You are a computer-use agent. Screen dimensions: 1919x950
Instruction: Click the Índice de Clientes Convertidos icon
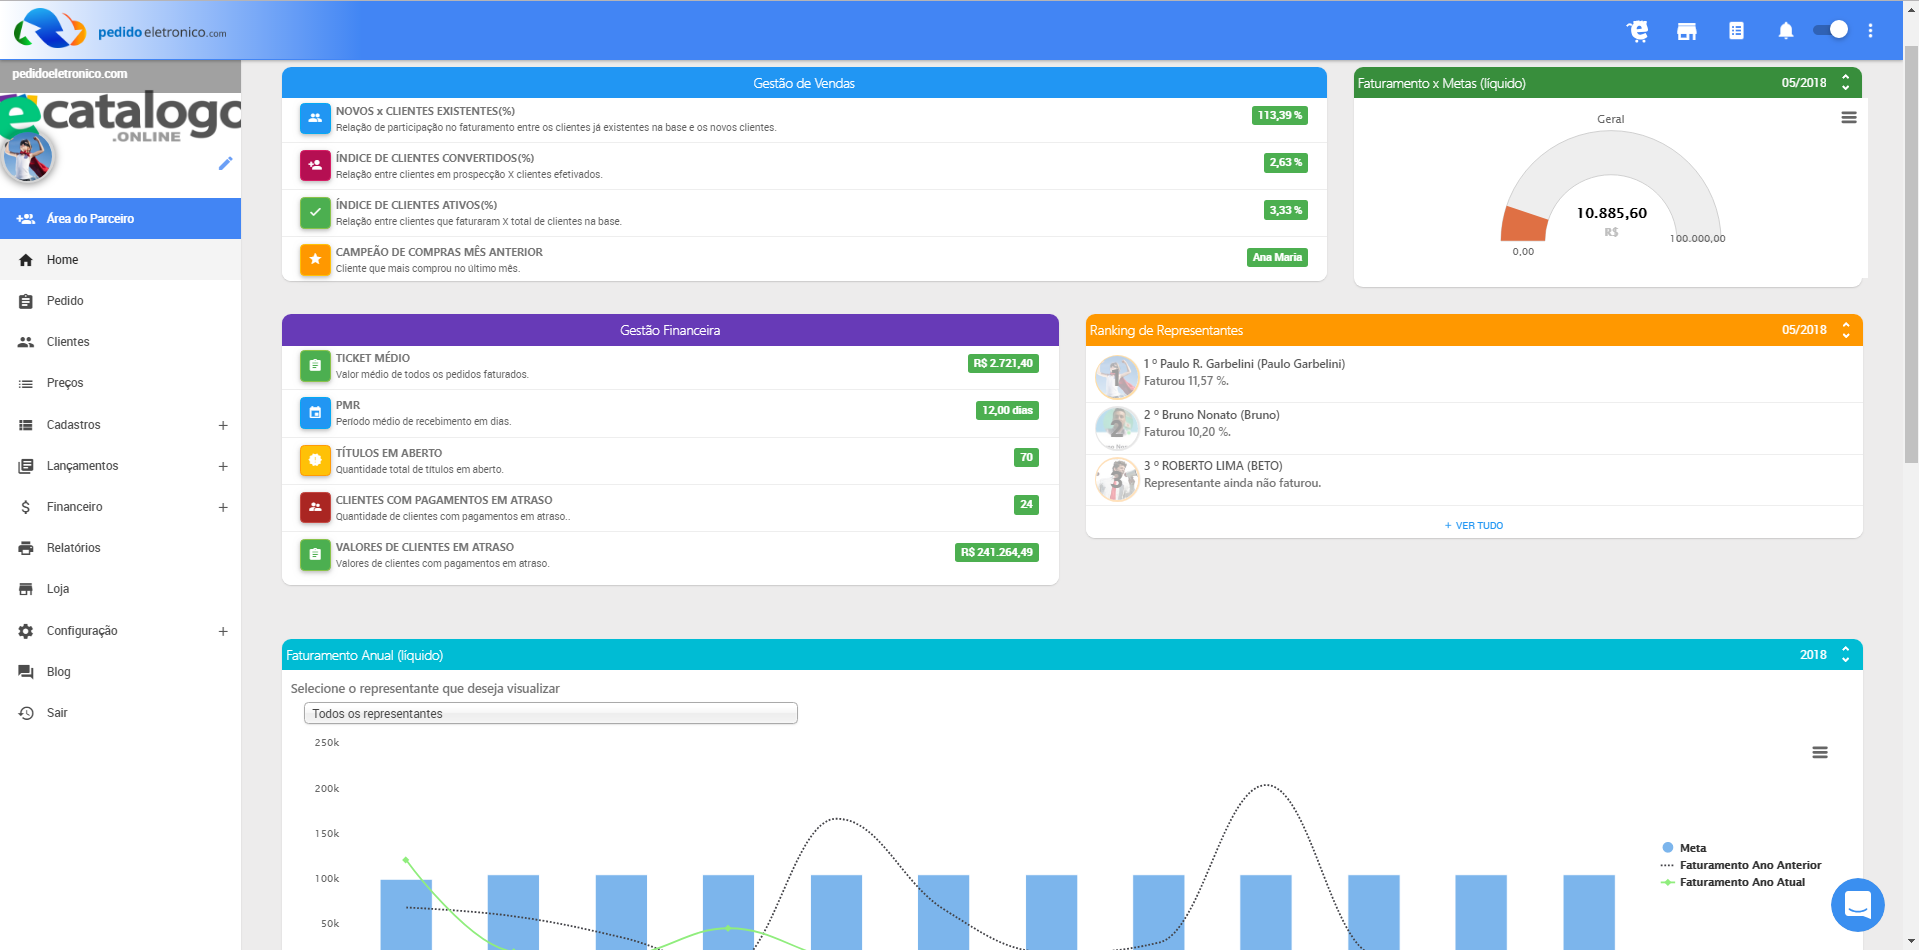[x=315, y=165]
